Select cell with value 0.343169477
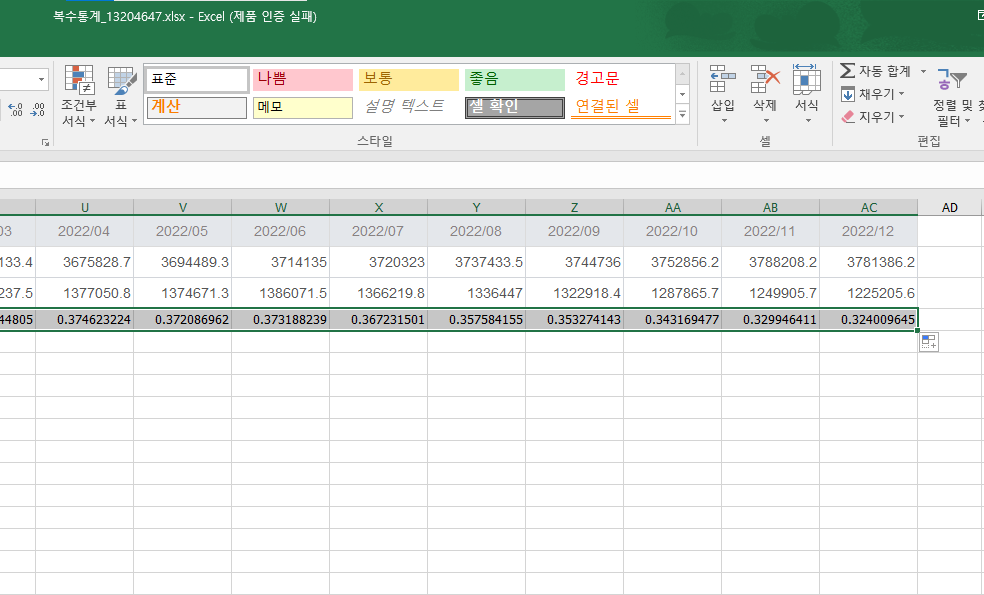The width and height of the screenshot is (984, 595). [x=672, y=319]
